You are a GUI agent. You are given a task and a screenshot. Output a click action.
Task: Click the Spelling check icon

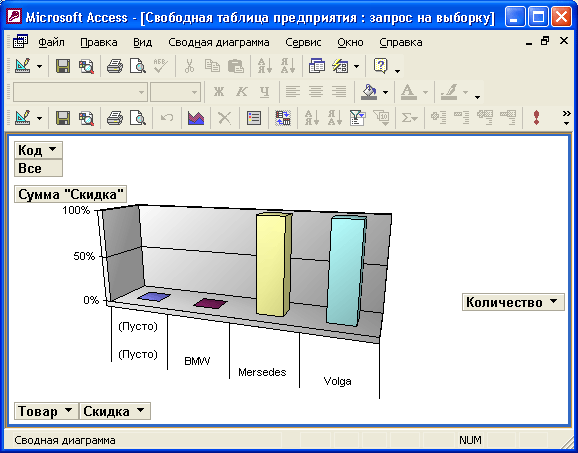tap(161, 66)
